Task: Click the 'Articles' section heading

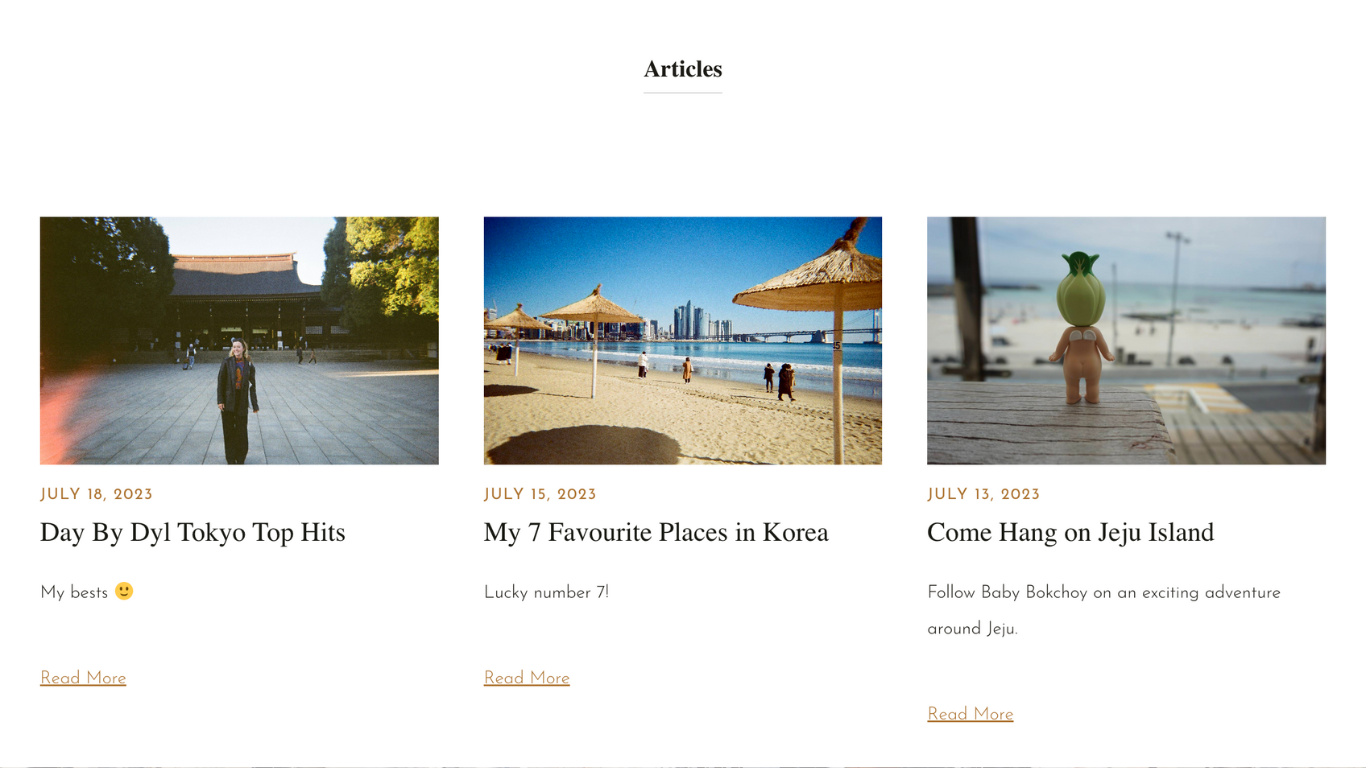Action: (x=683, y=69)
